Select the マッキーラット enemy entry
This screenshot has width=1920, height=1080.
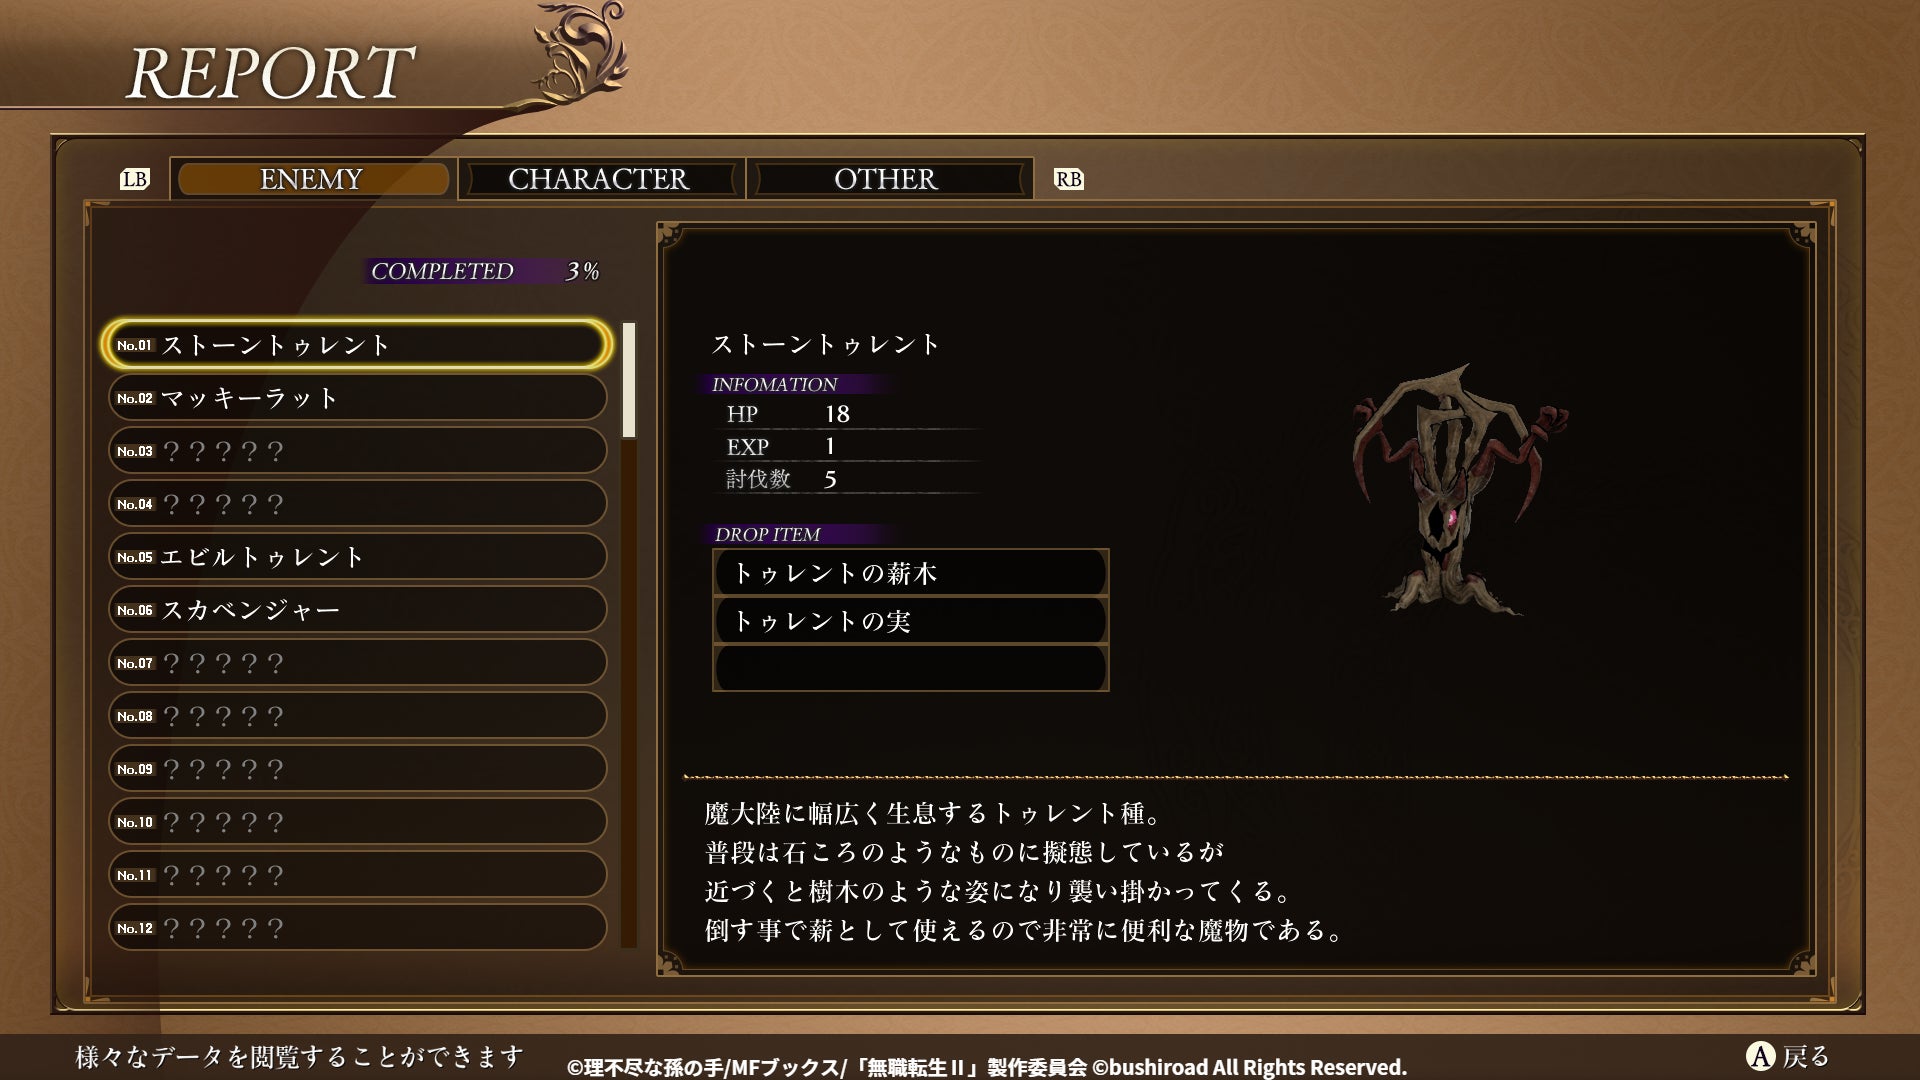pos(357,398)
